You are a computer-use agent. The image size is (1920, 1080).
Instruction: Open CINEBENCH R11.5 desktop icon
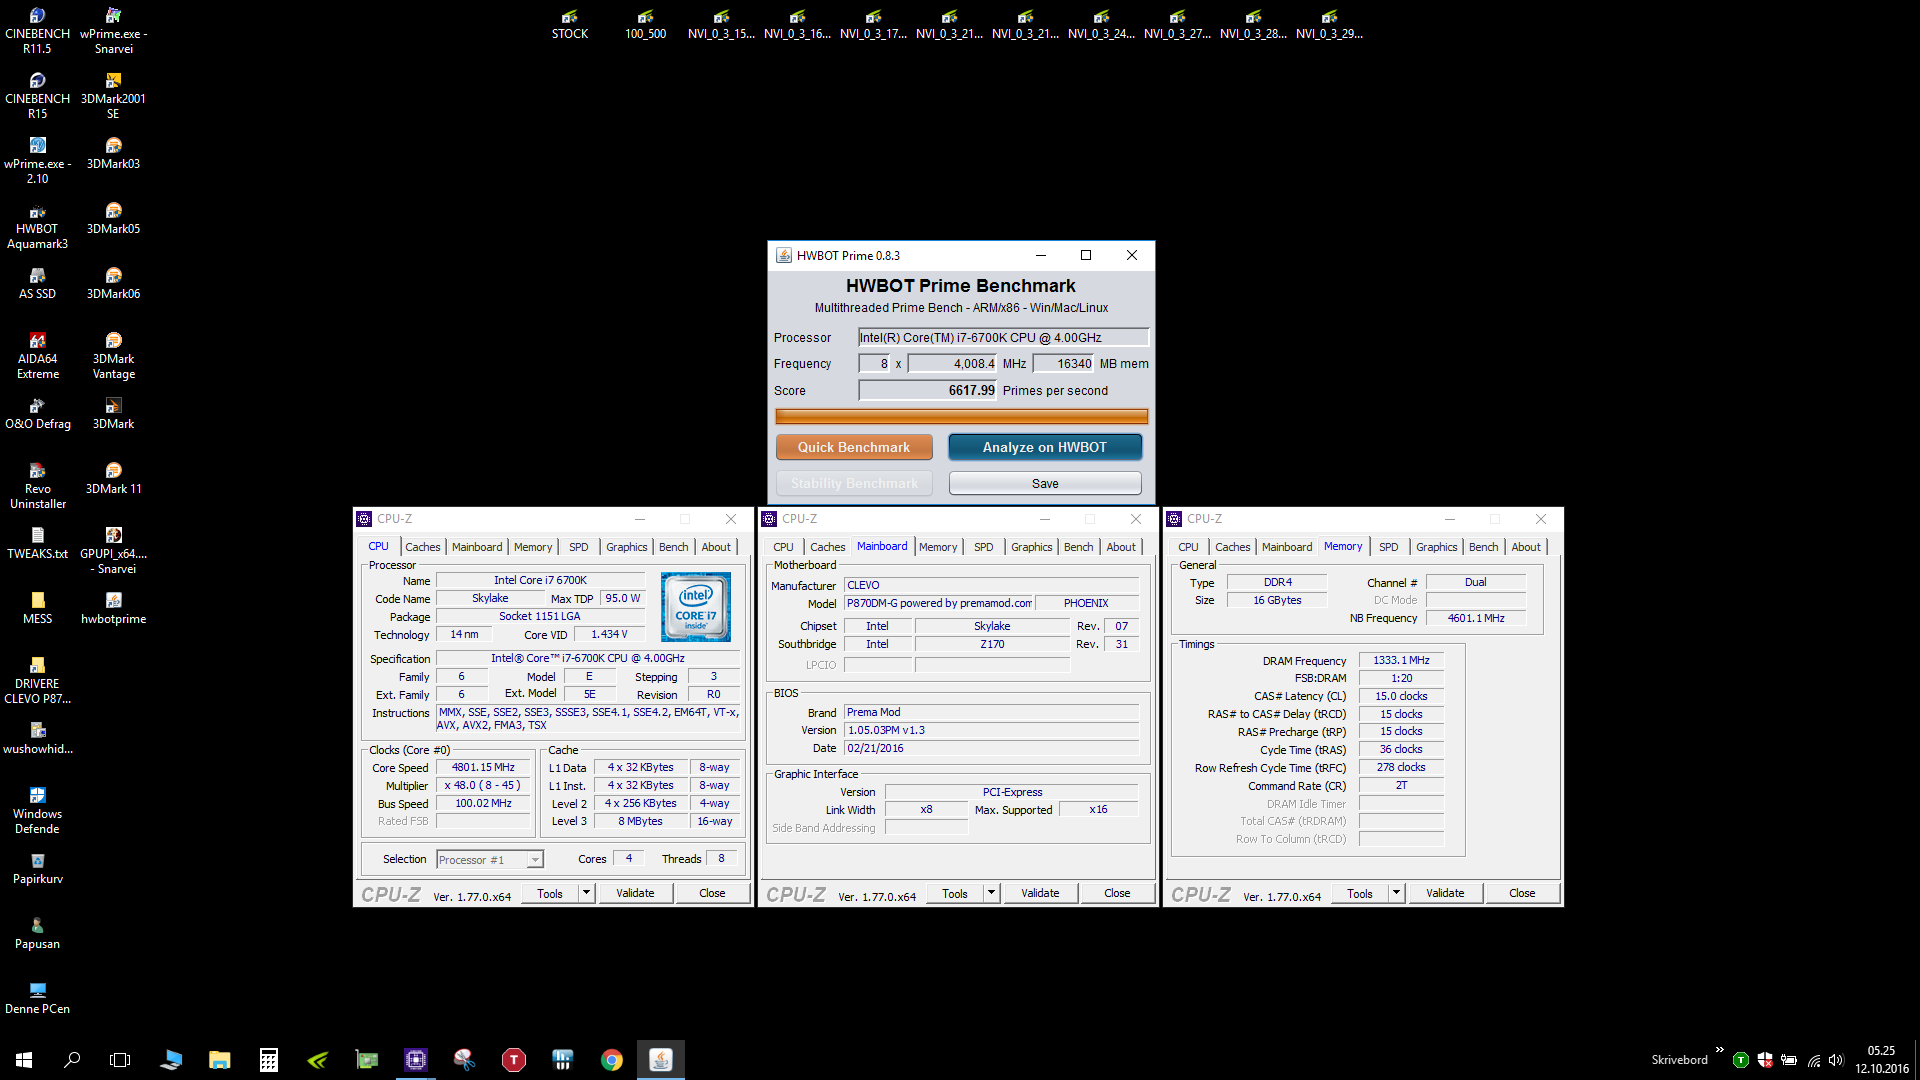tap(37, 30)
